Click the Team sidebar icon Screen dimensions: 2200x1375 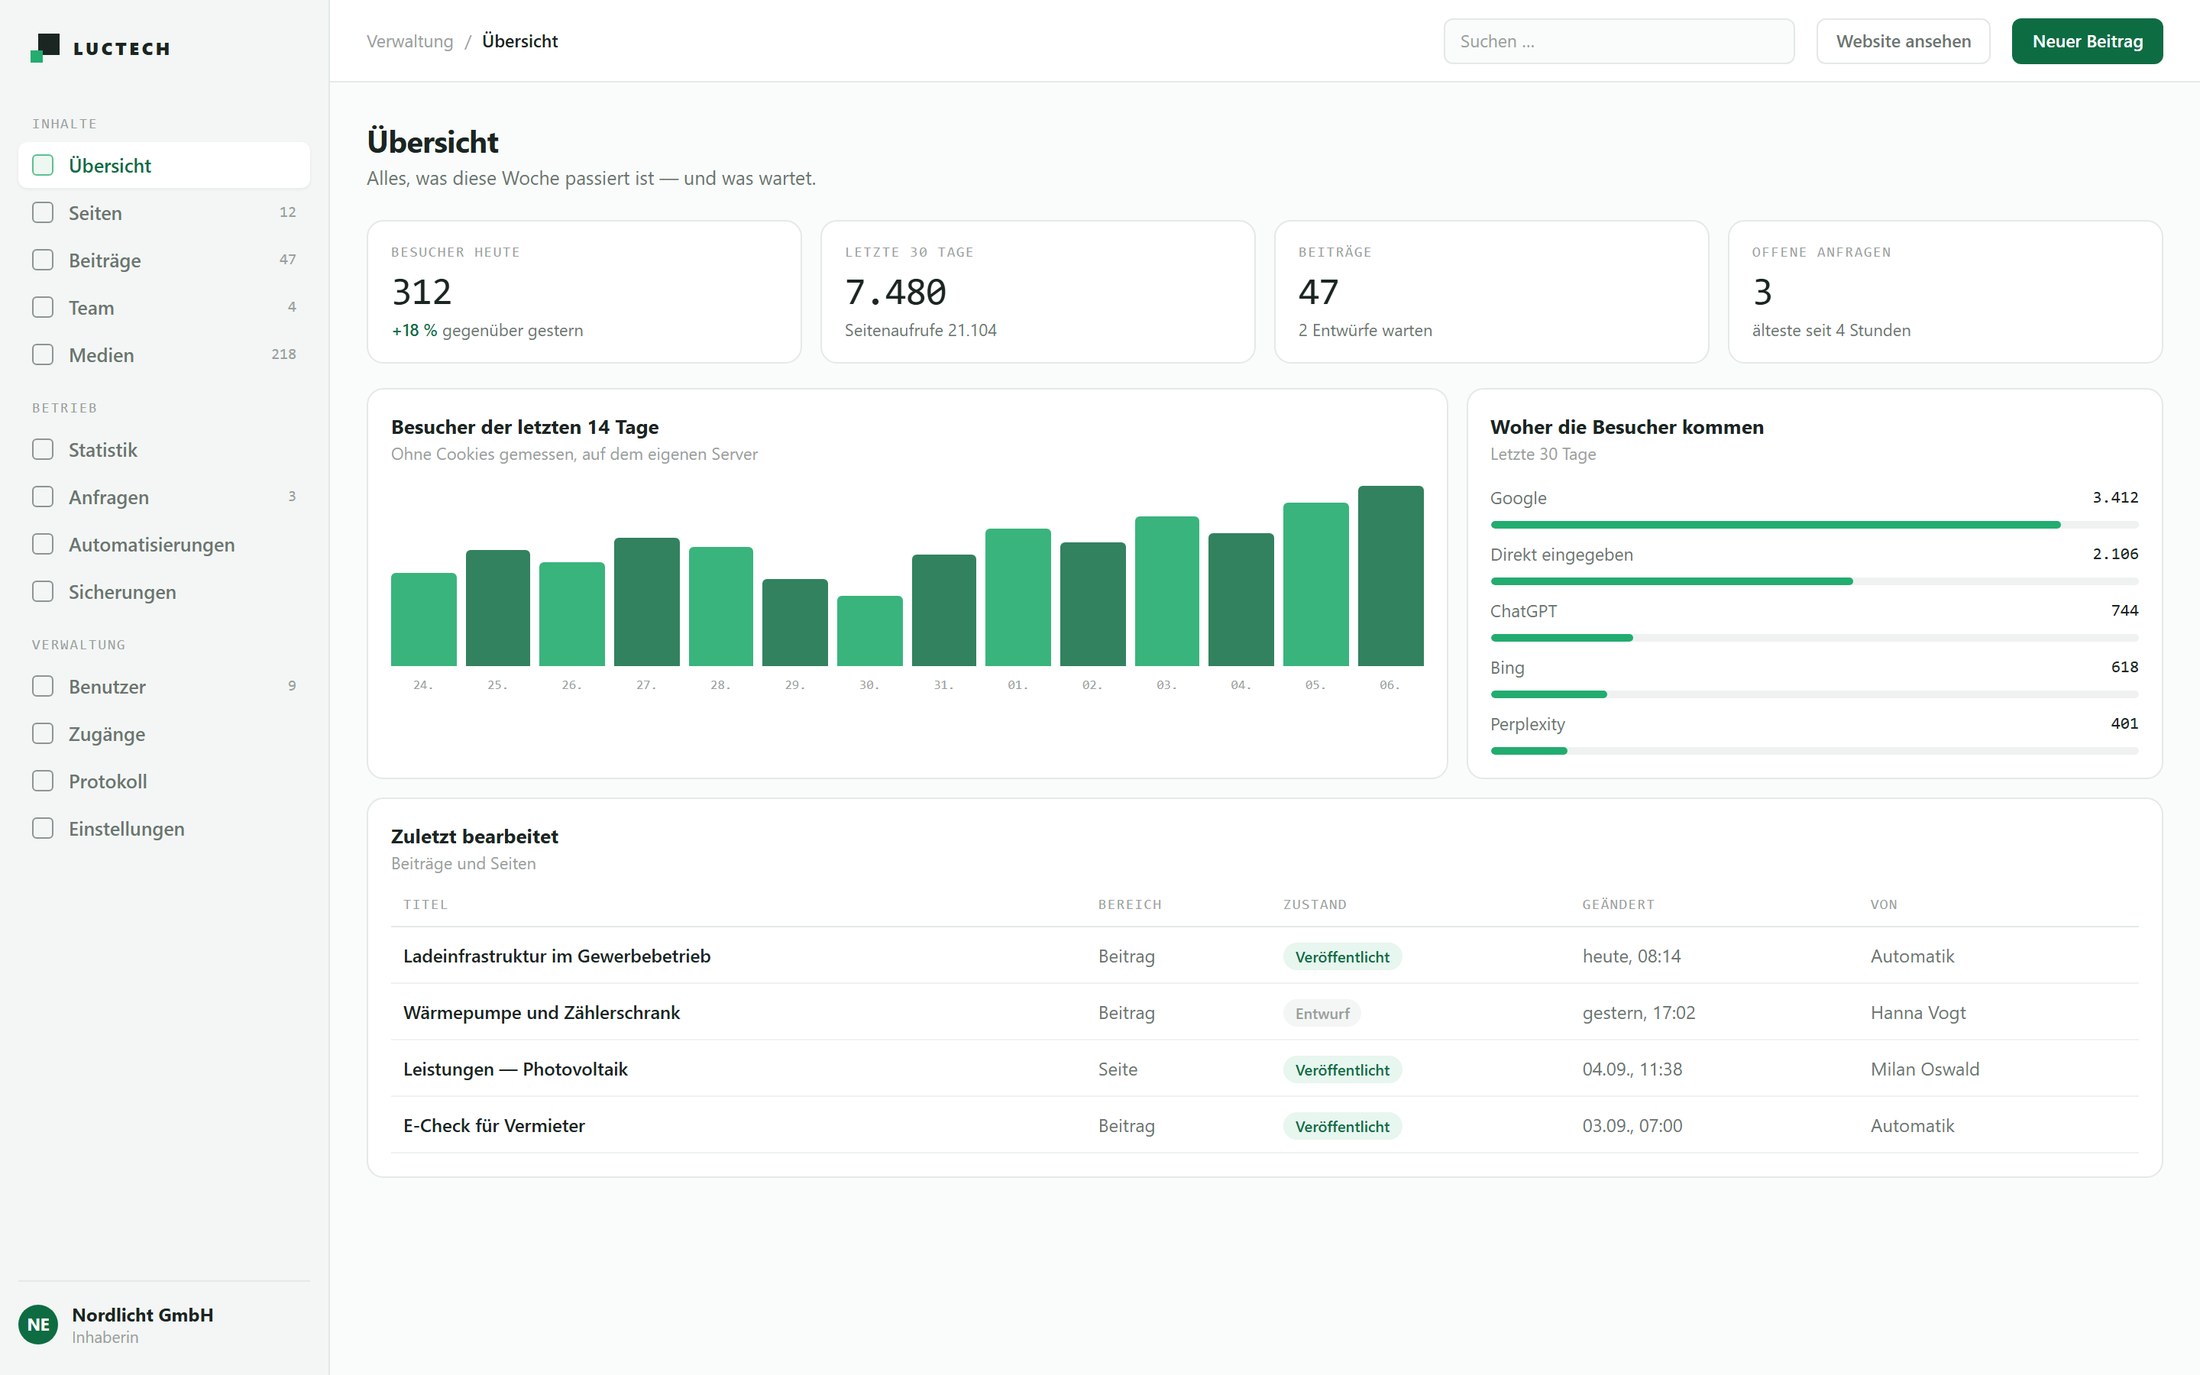pyautogui.click(x=43, y=307)
